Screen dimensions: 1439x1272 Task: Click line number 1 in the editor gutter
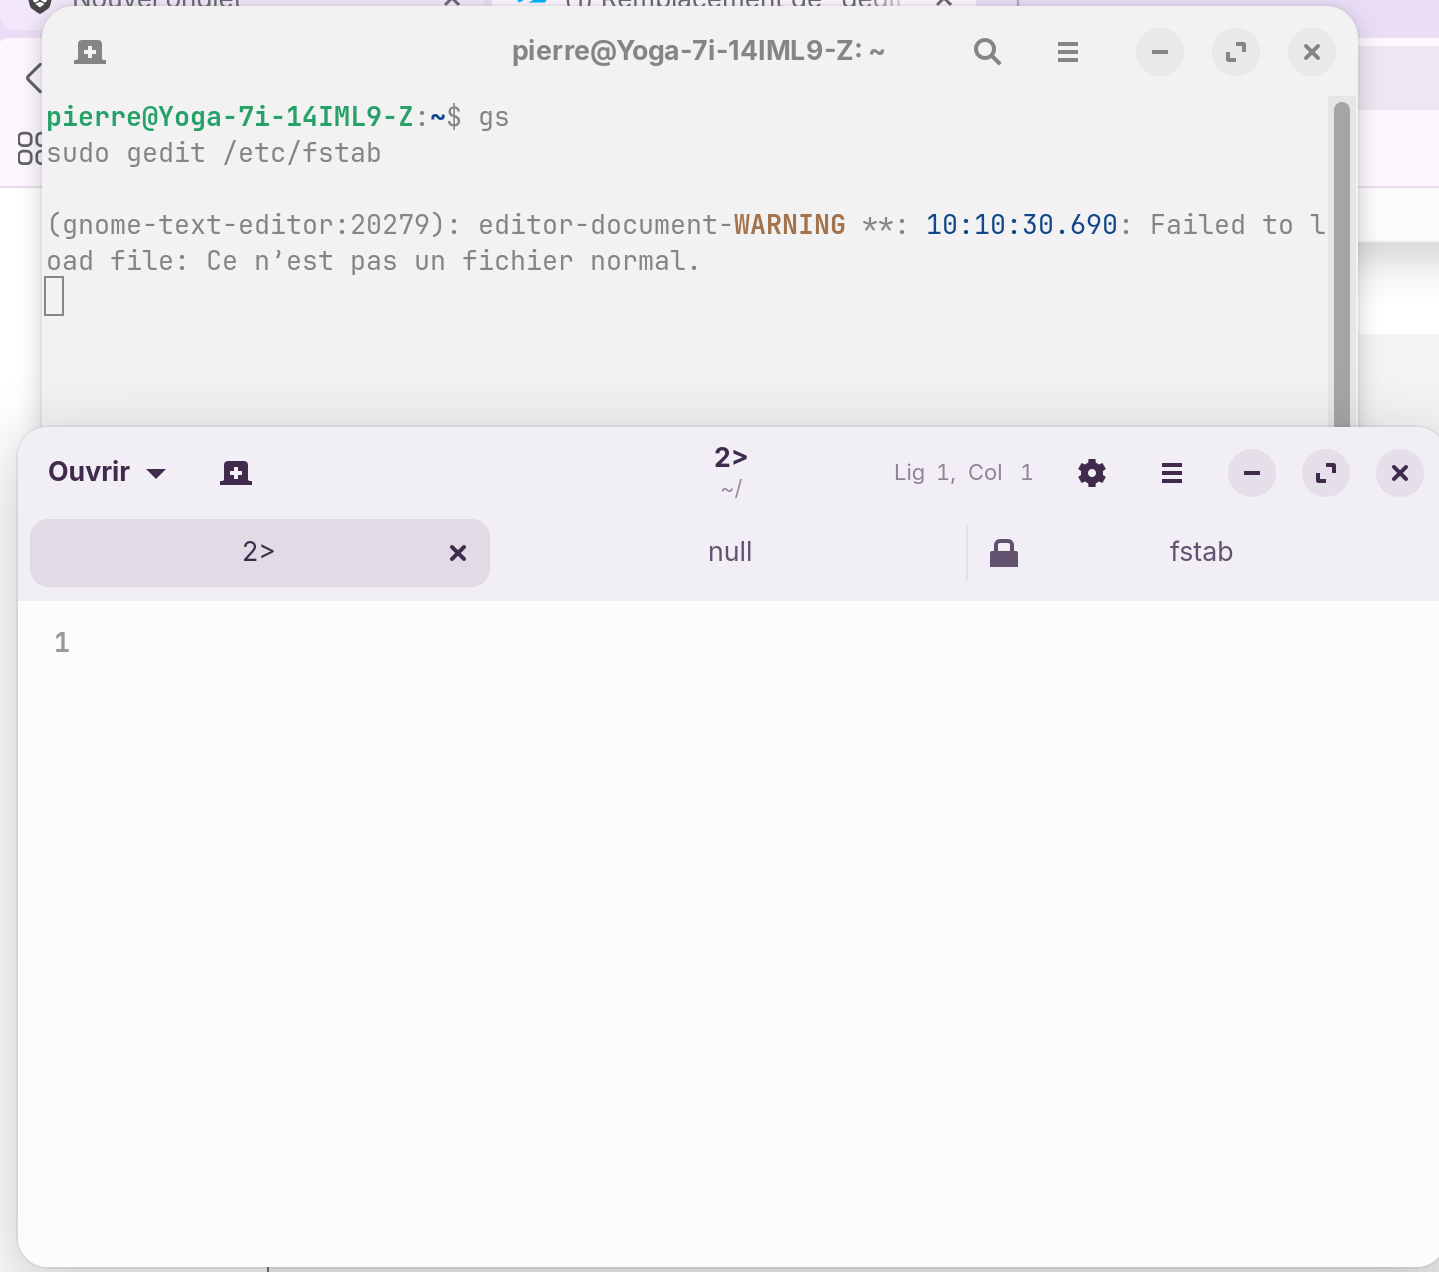point(62,642)
